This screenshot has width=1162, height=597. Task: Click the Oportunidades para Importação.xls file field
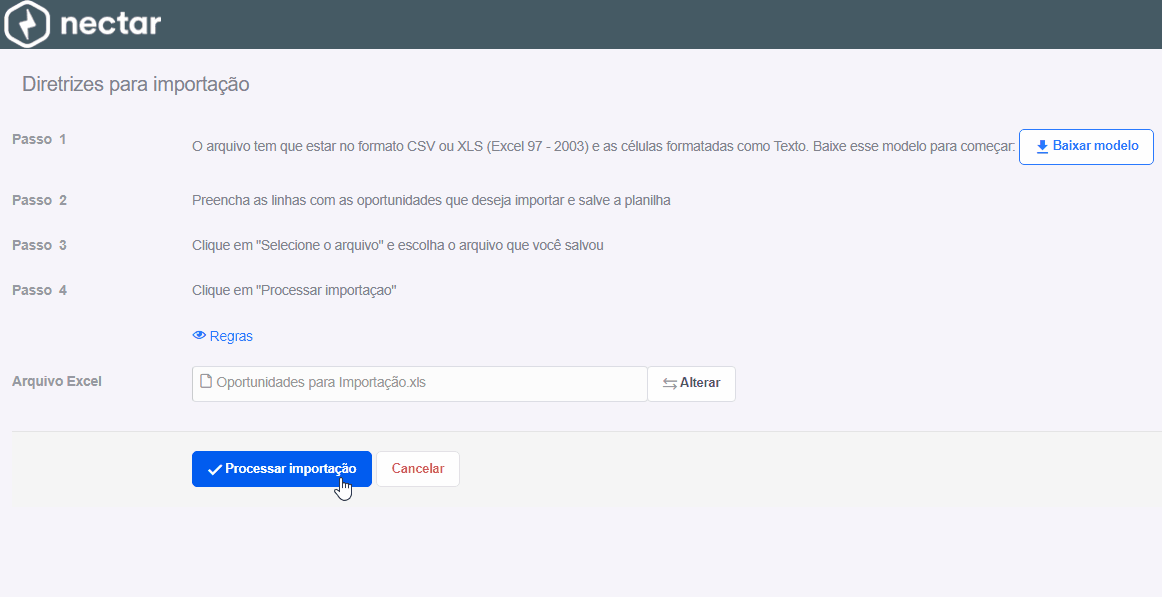419,384
